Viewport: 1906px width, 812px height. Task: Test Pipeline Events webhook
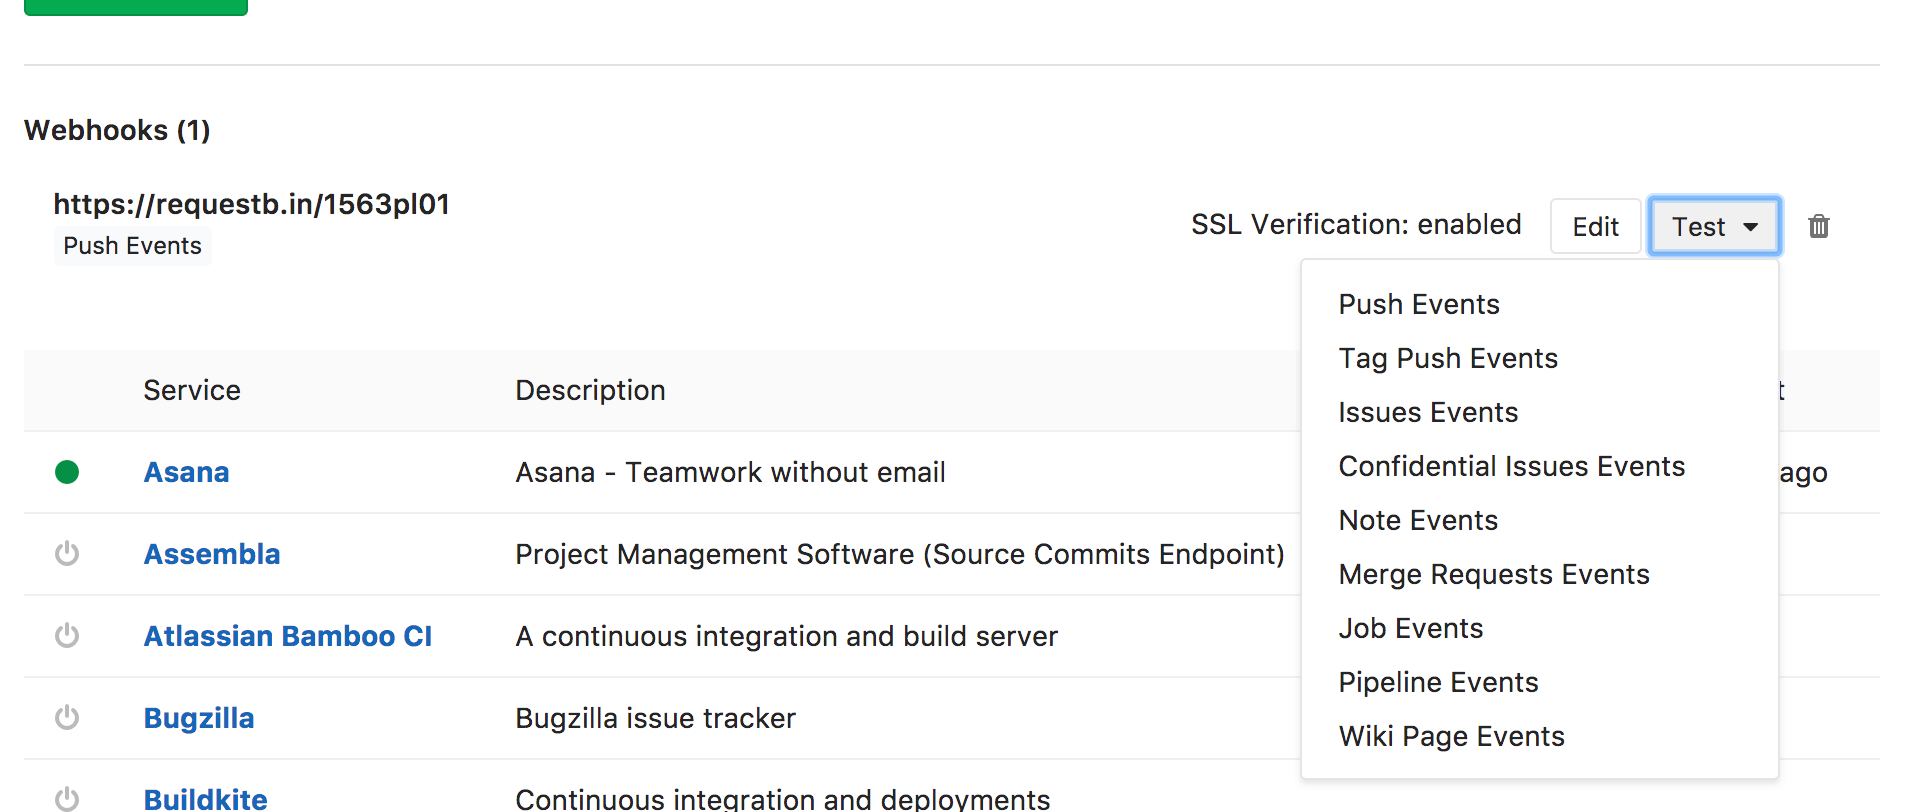tap(1437, 683)
